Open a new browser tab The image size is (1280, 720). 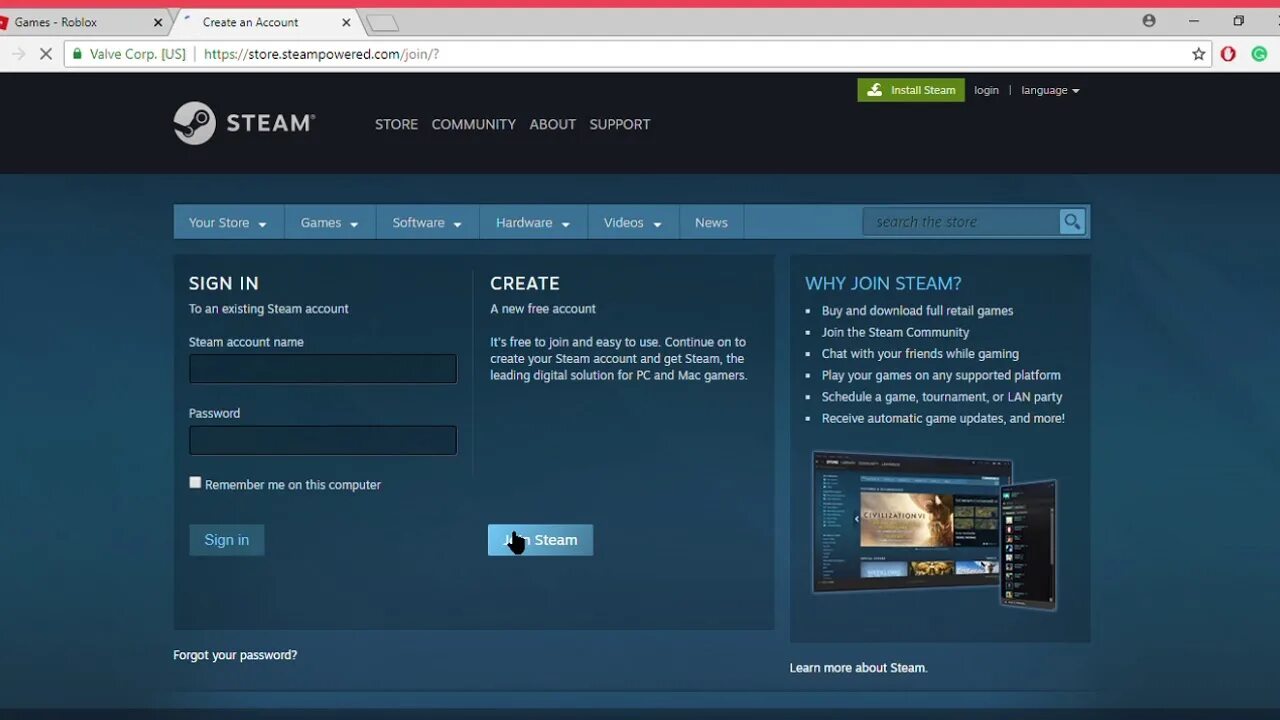[382, 23]
